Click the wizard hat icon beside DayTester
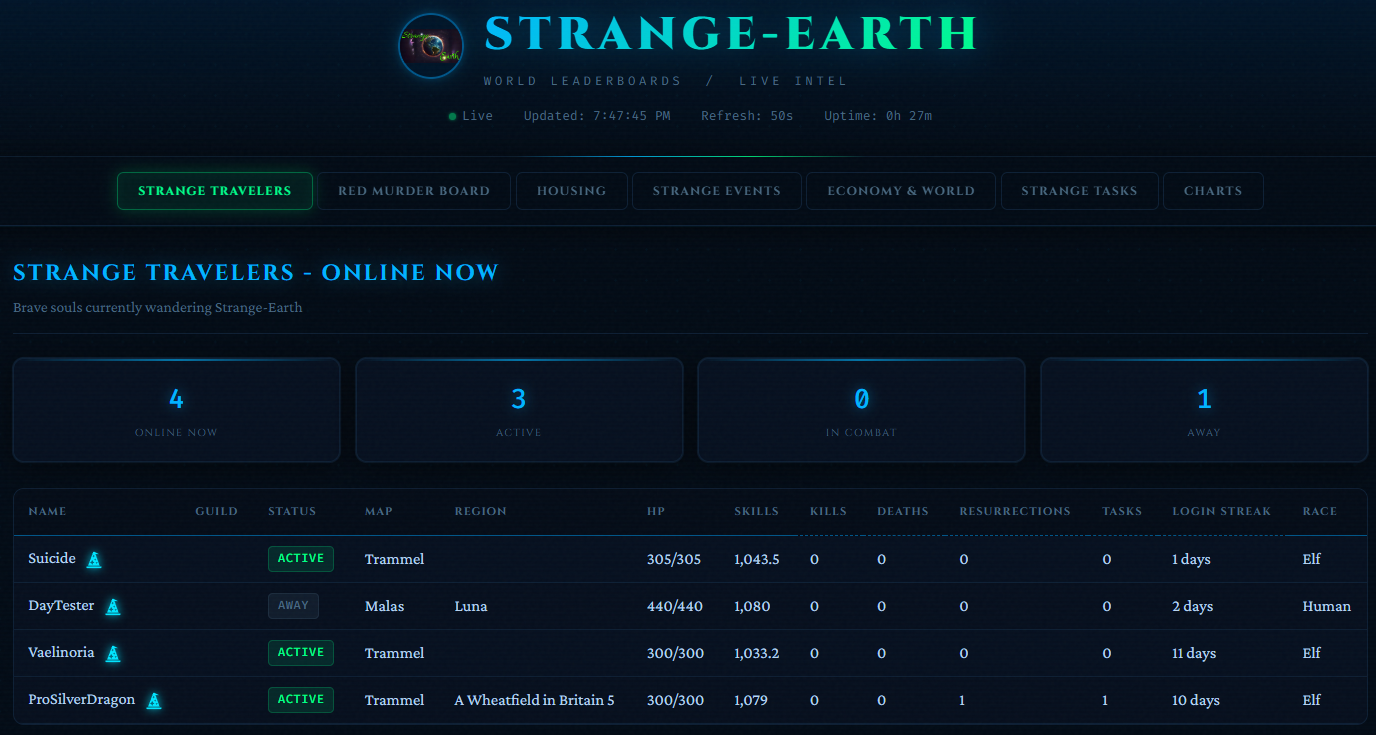This screenshot has width=1376, height=735. click(113, 607)
